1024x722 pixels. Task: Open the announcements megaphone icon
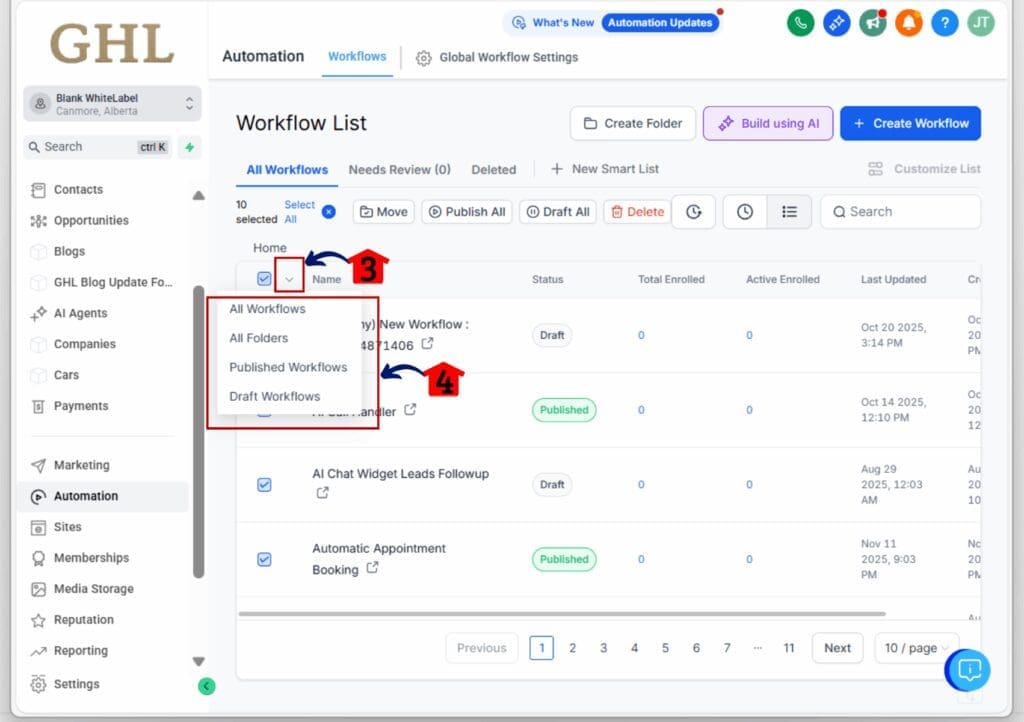tap(872, 22)
